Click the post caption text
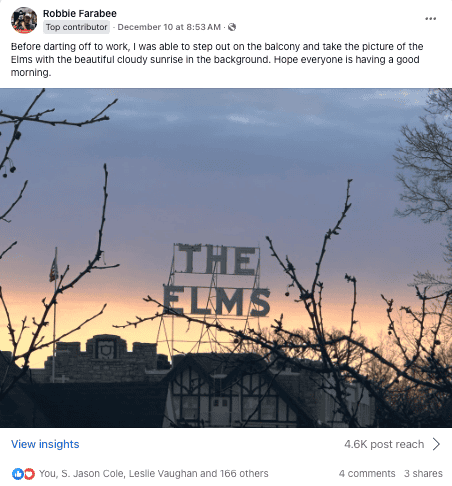The height and width of the screenshot is (486, 452). tap(217, 59)
